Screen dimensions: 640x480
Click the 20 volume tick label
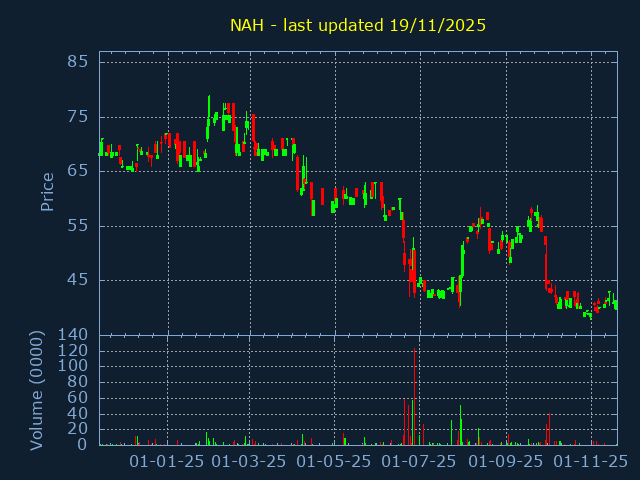pos(78,429)
